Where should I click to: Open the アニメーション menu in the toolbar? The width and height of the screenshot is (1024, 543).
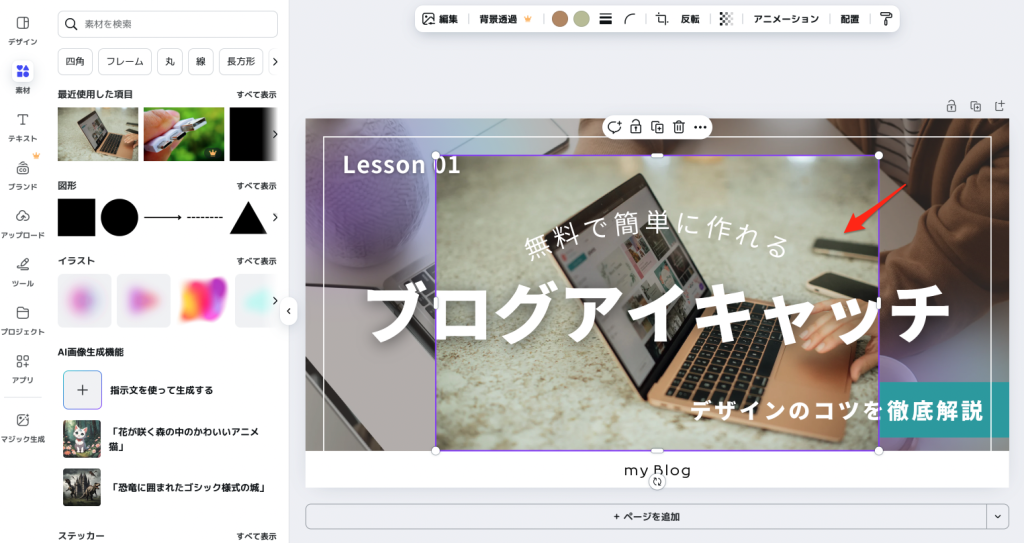[x=786, y=19]
